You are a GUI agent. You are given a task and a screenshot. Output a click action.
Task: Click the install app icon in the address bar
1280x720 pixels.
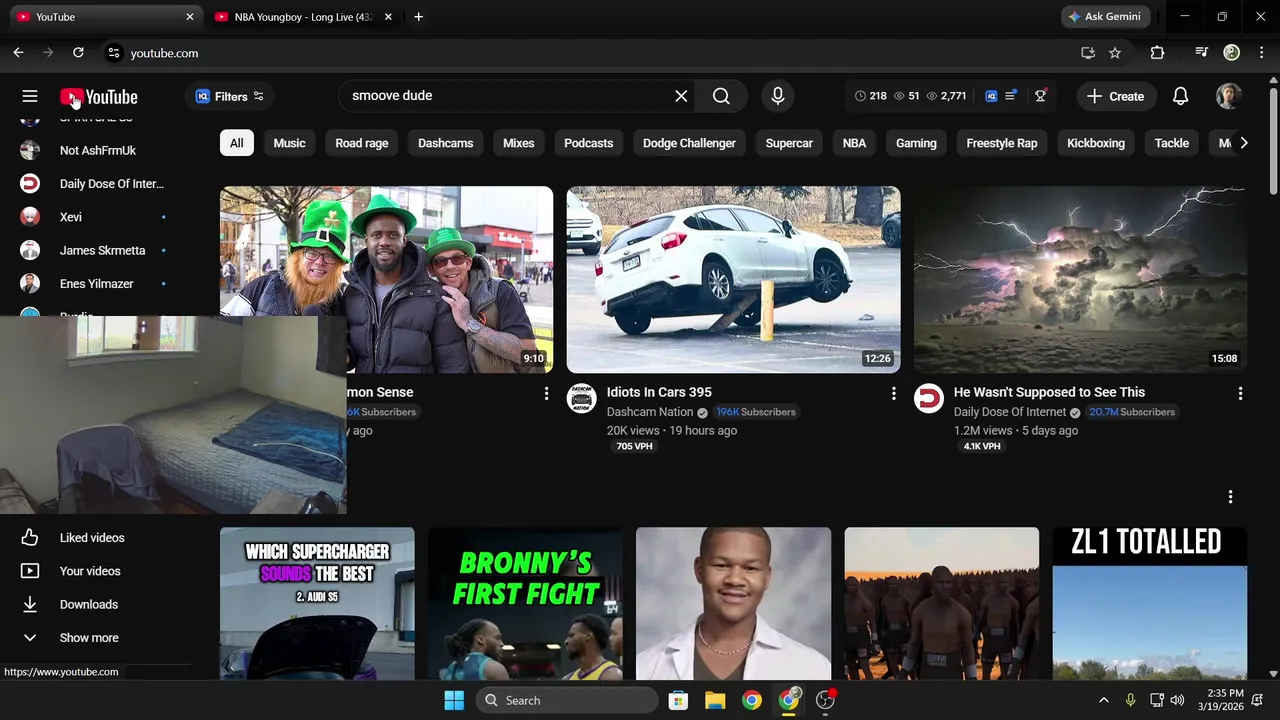point(1088,53)
